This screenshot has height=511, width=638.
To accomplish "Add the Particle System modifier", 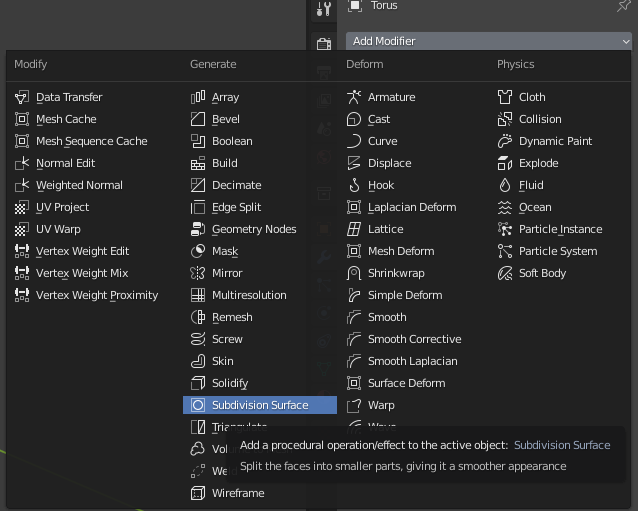I will [x=557, y=251].
